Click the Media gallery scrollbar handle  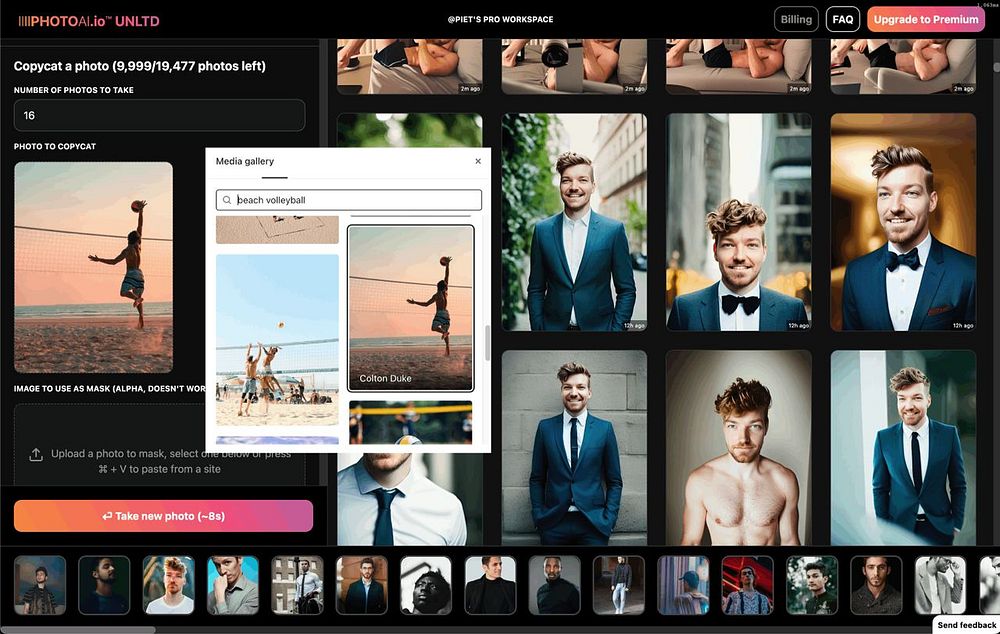tap(487, 343)
